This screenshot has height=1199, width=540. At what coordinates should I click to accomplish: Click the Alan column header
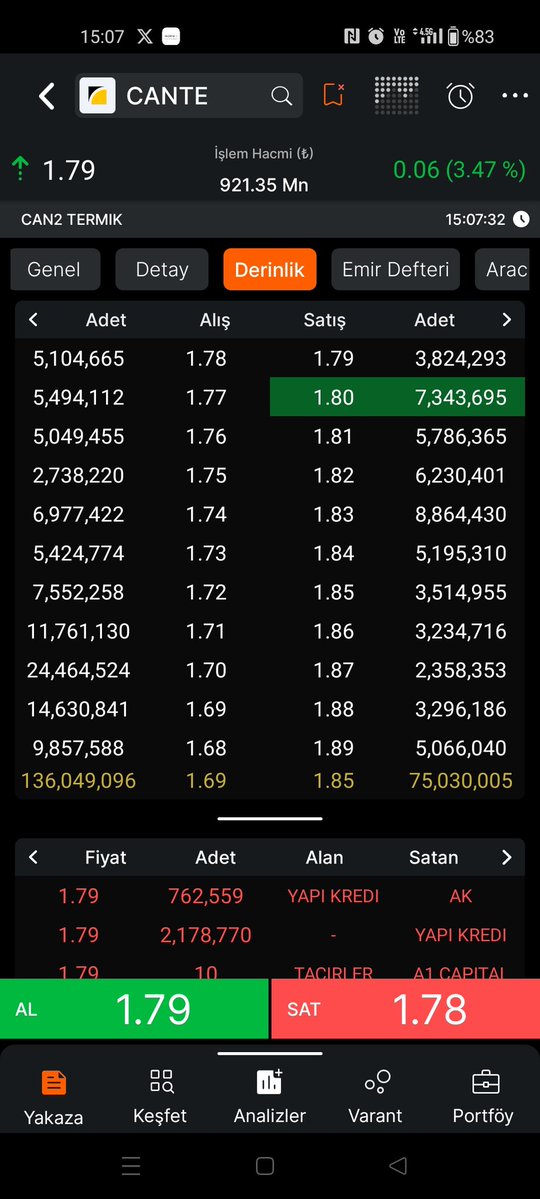(x=324, y=857)
